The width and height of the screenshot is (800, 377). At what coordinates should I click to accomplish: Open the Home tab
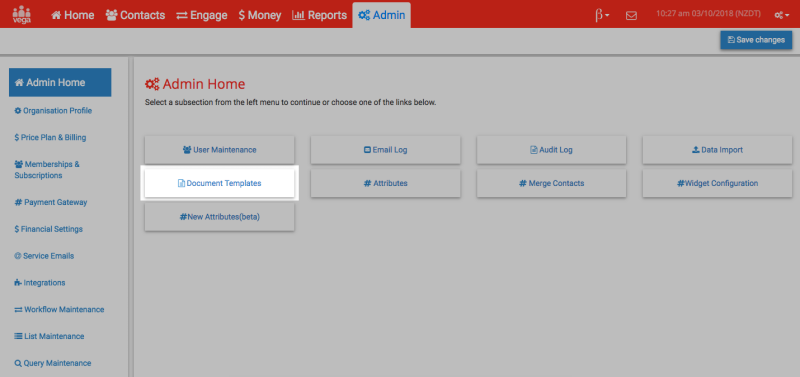click(72, 15)
